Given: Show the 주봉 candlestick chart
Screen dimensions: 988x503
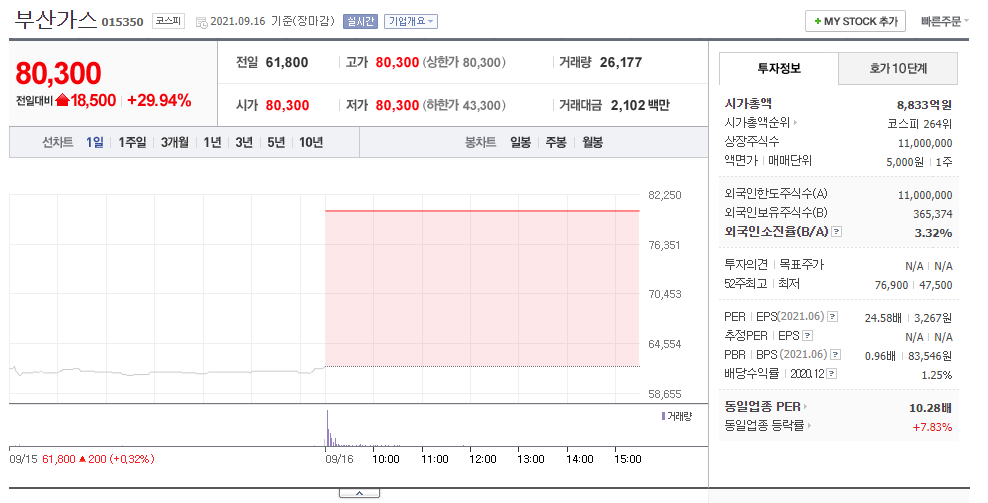Looking at the screenshot, I should (556, 142).
